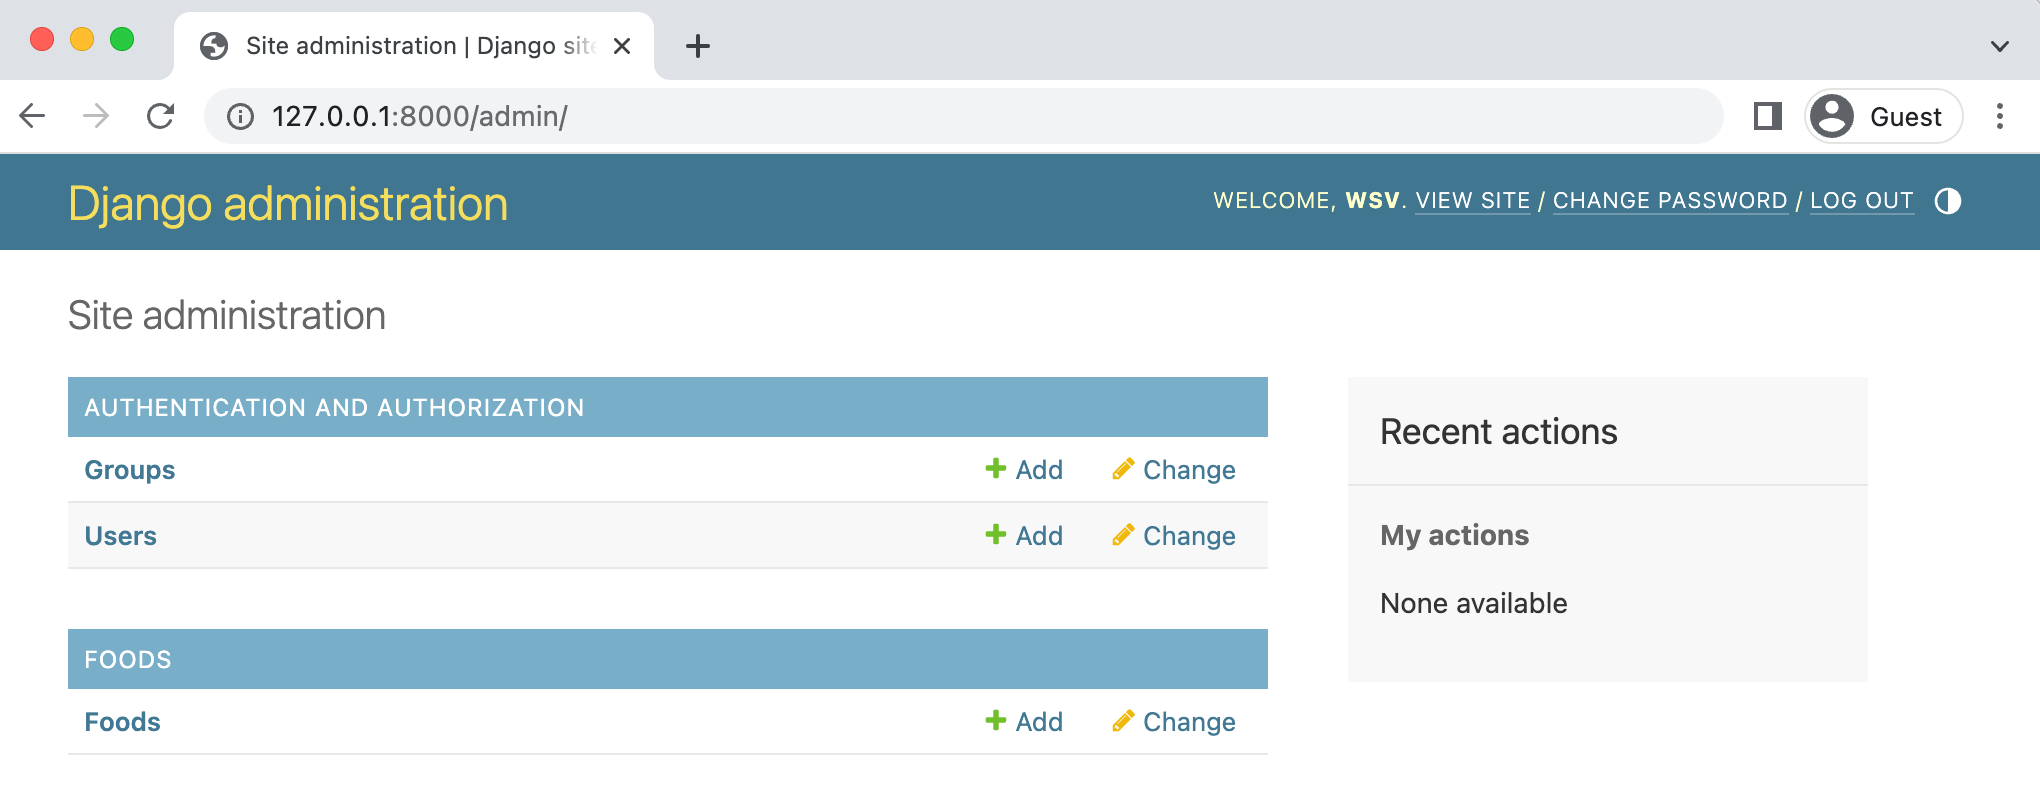The image size is (2040, 792).
Task: Click Change next to Users
Action: click(x=1174, y=536)
